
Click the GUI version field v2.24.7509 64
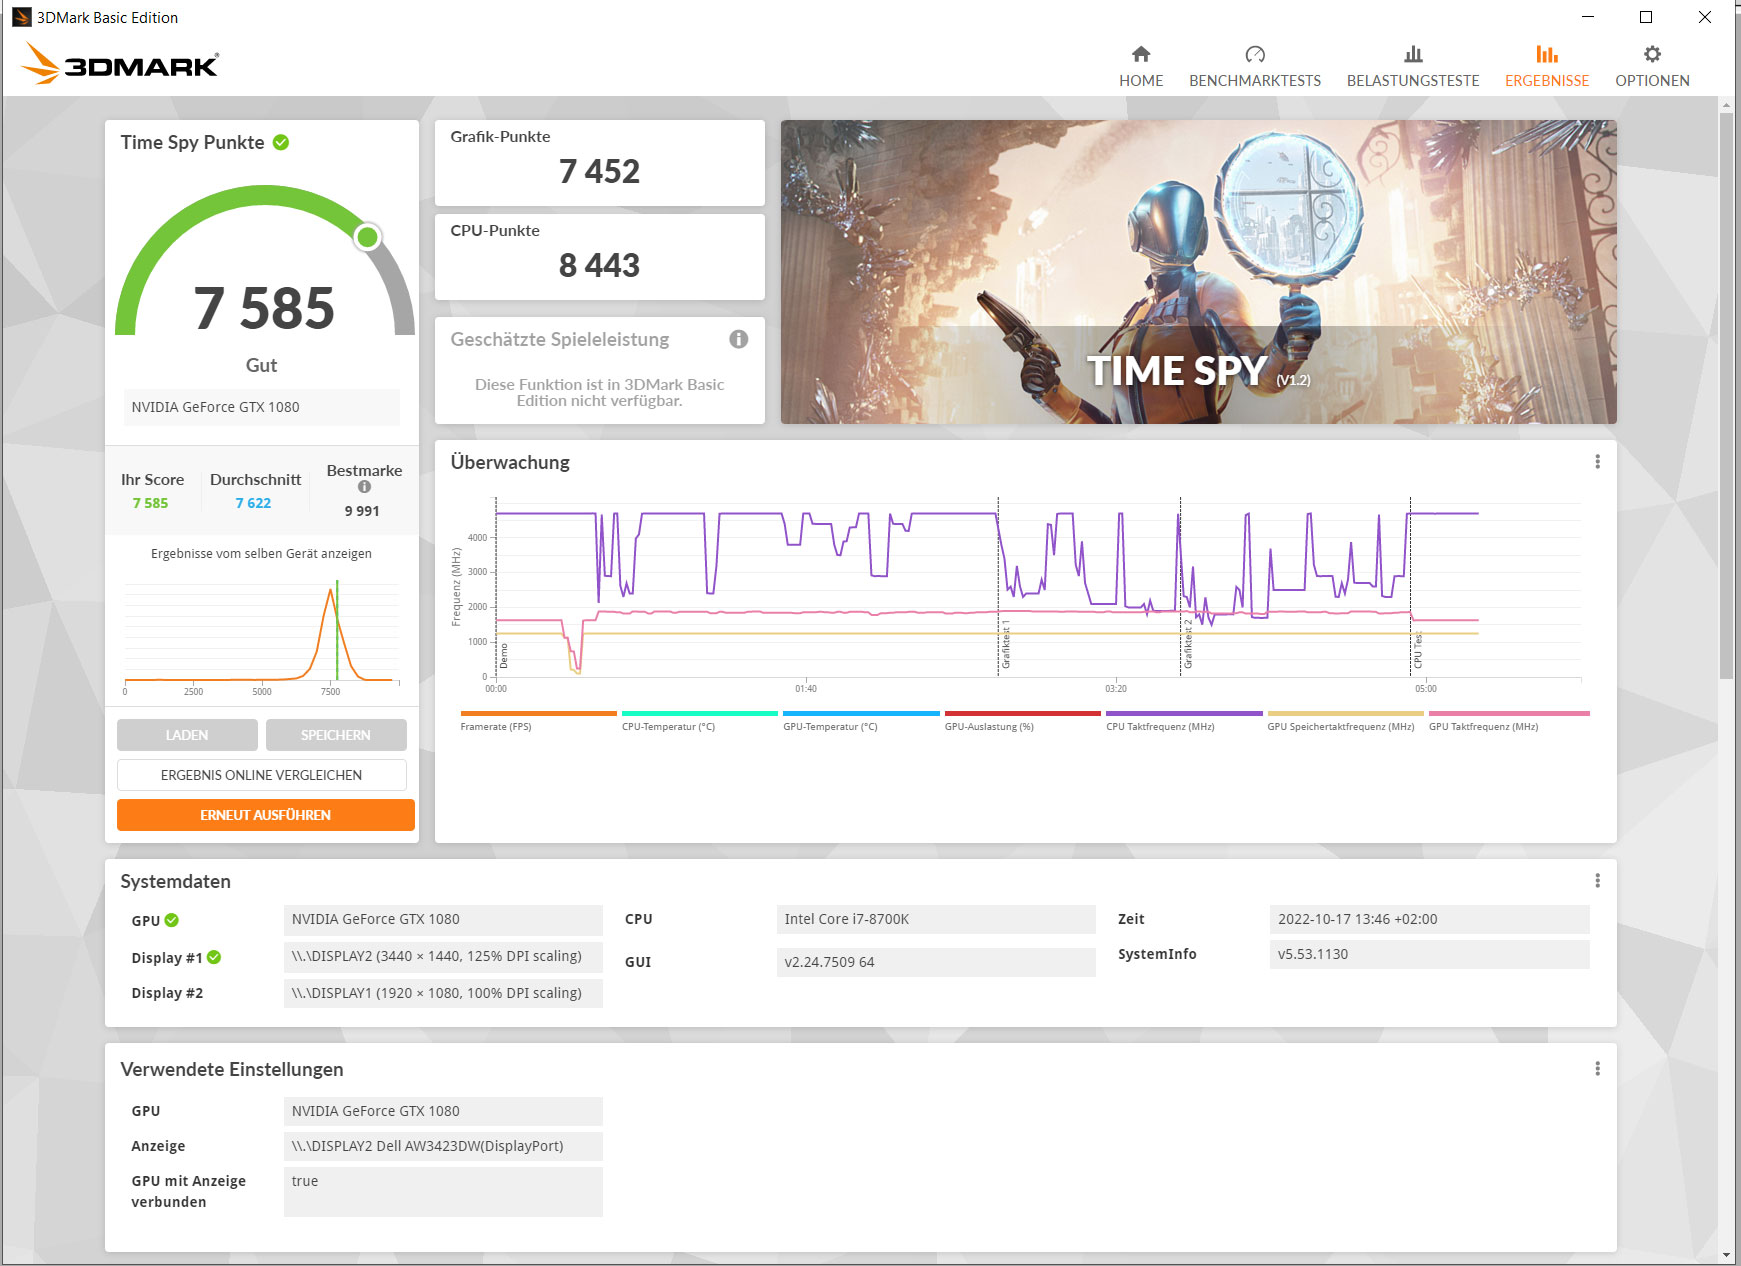coord(936,962)
